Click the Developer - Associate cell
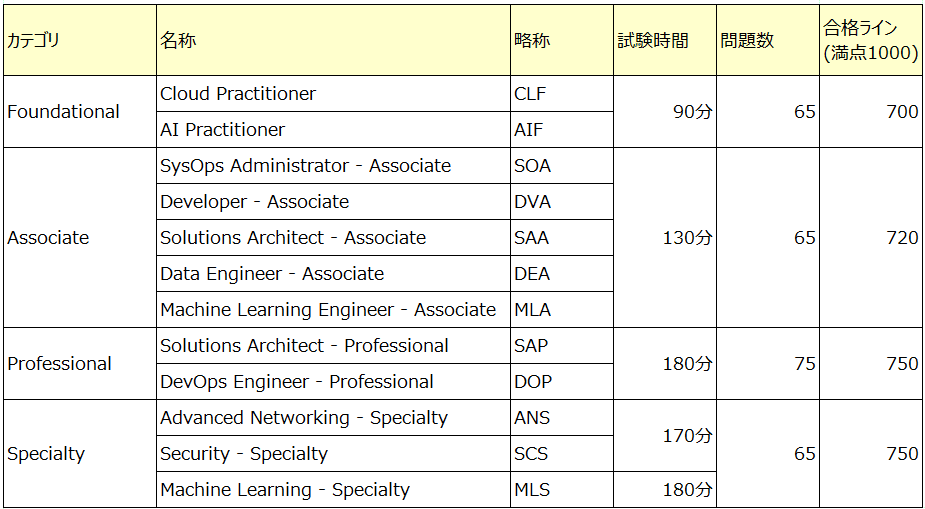This screenshot has height=509, width=925. click(334, 202)
